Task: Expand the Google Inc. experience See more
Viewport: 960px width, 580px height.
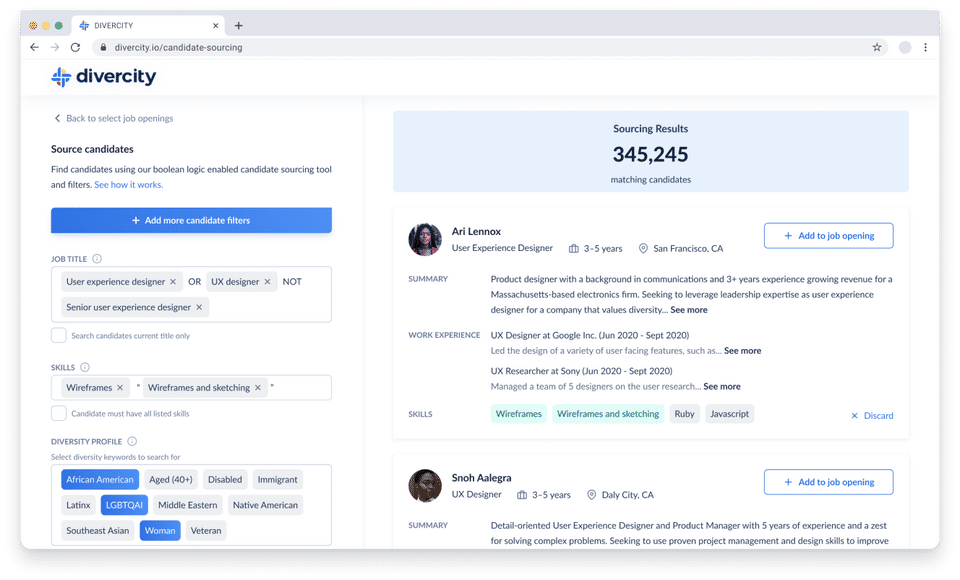Action: pos(743,351)
